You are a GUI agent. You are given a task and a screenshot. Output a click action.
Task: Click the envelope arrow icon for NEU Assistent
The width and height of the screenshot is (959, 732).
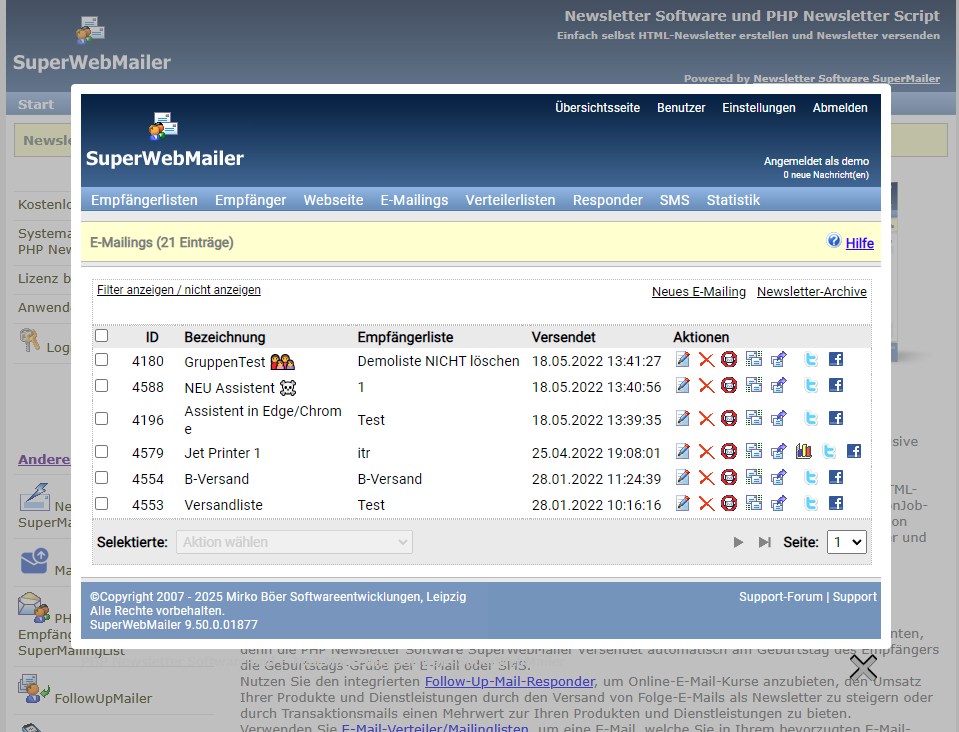click(x=779, y=385)
